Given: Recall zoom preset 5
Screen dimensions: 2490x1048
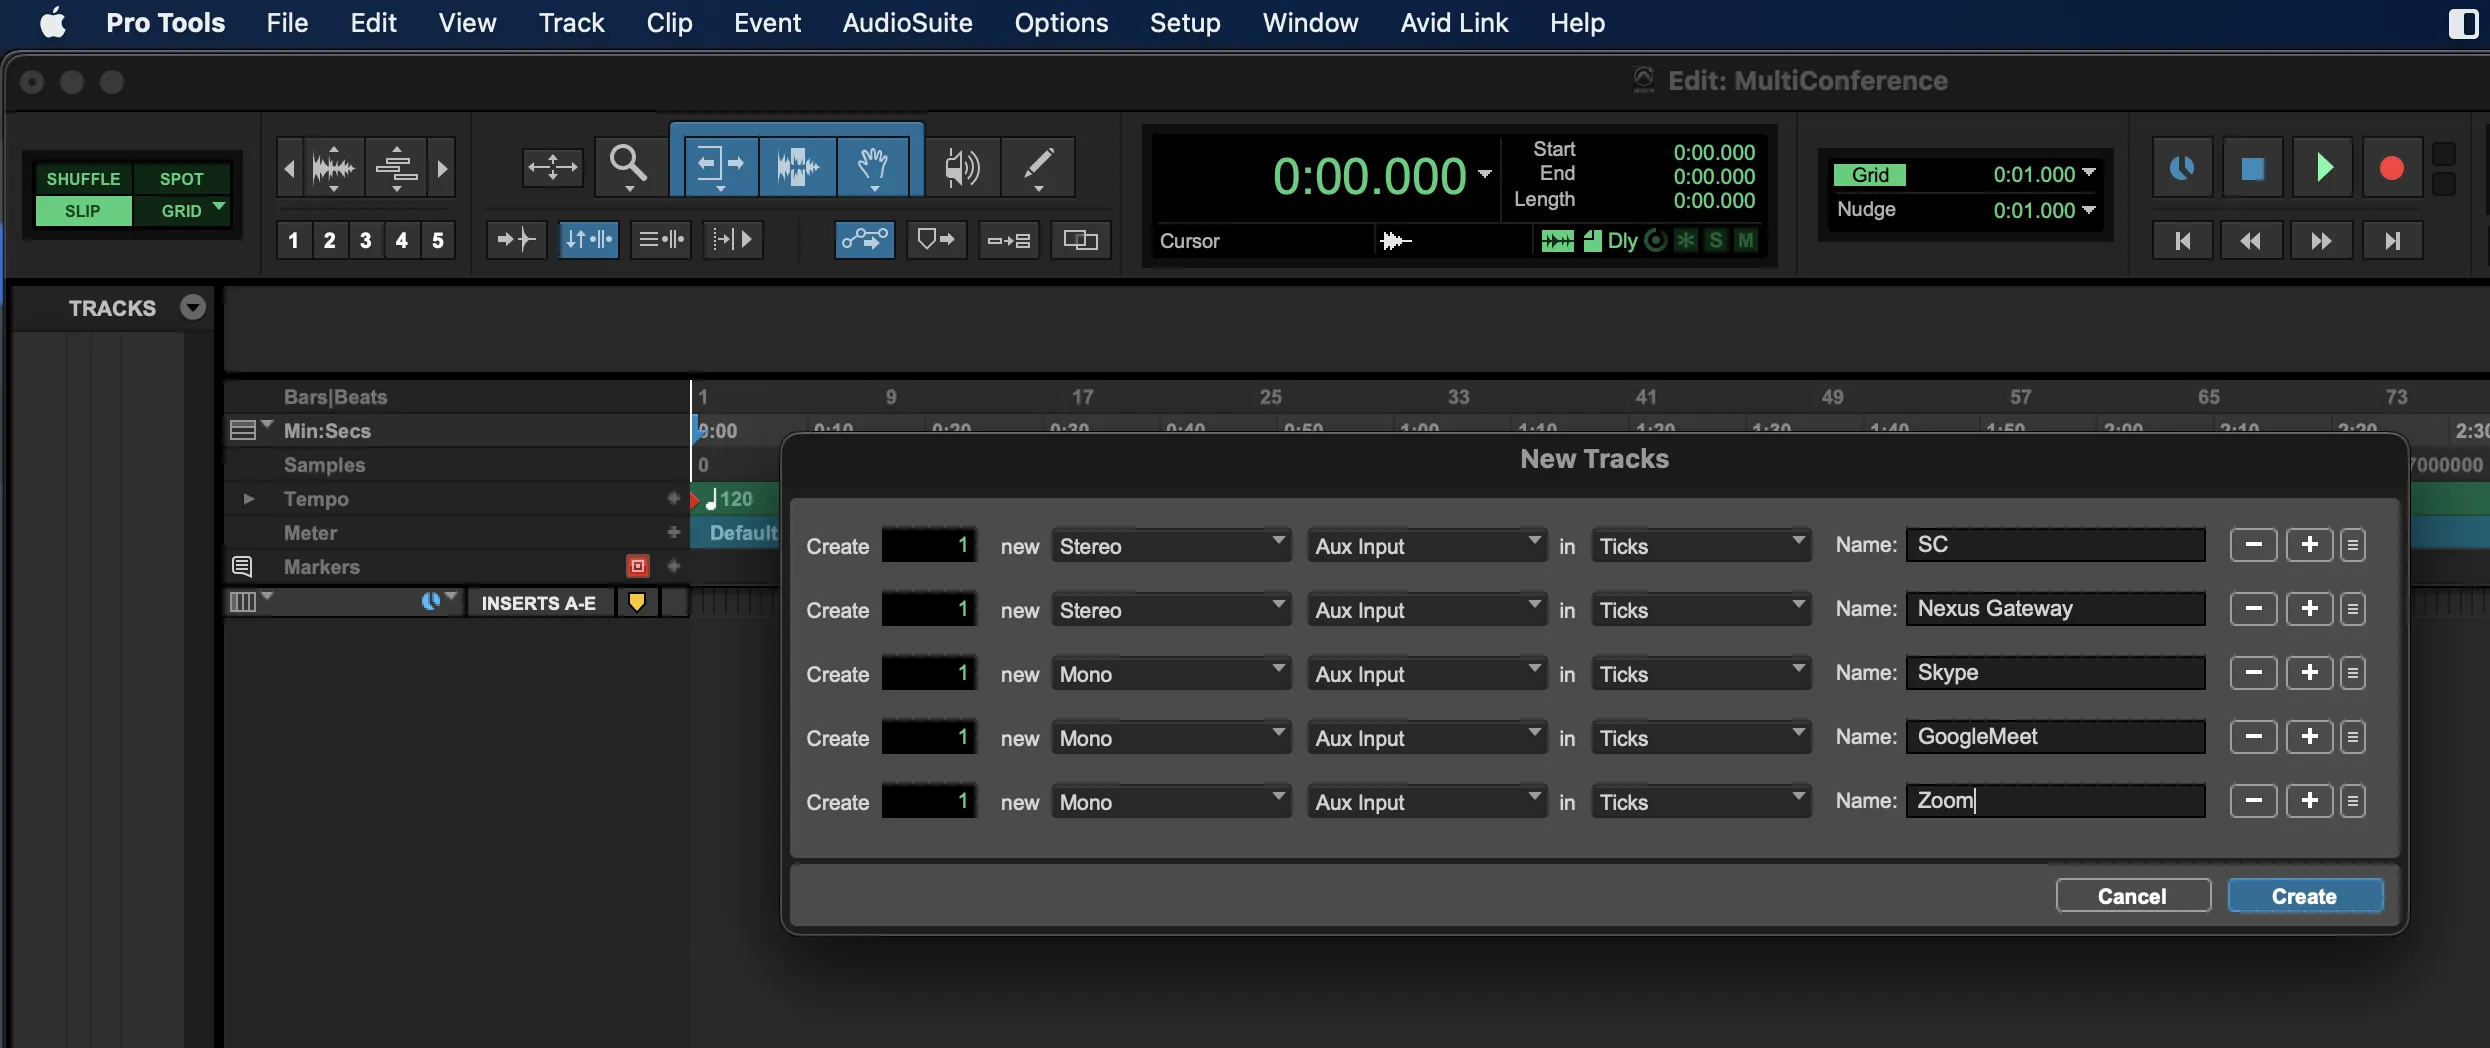Looking at the screenshot, I should [438, 240].
